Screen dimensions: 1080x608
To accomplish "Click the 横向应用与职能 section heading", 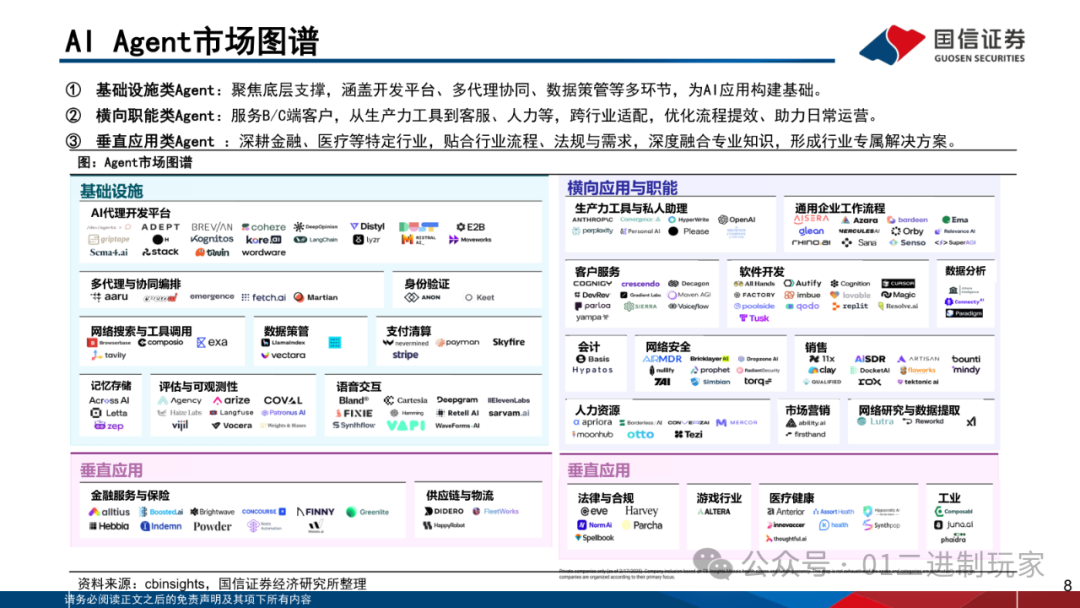I will pos(622,187).
